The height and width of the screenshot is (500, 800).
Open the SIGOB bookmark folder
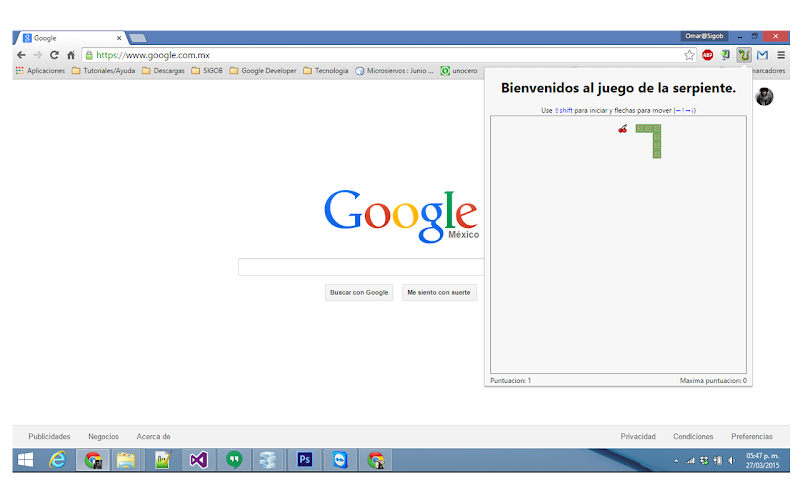coord(207,71)
